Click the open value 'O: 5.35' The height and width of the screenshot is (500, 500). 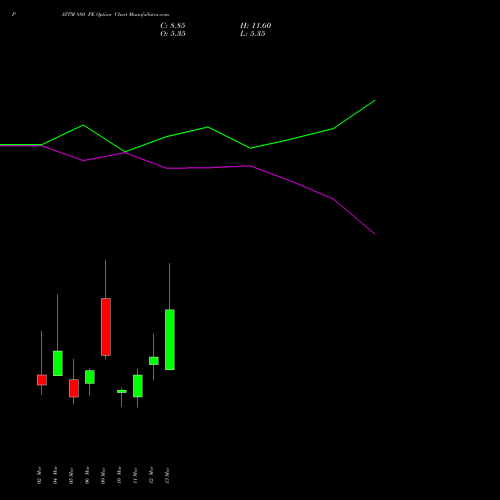click(173, 34)
